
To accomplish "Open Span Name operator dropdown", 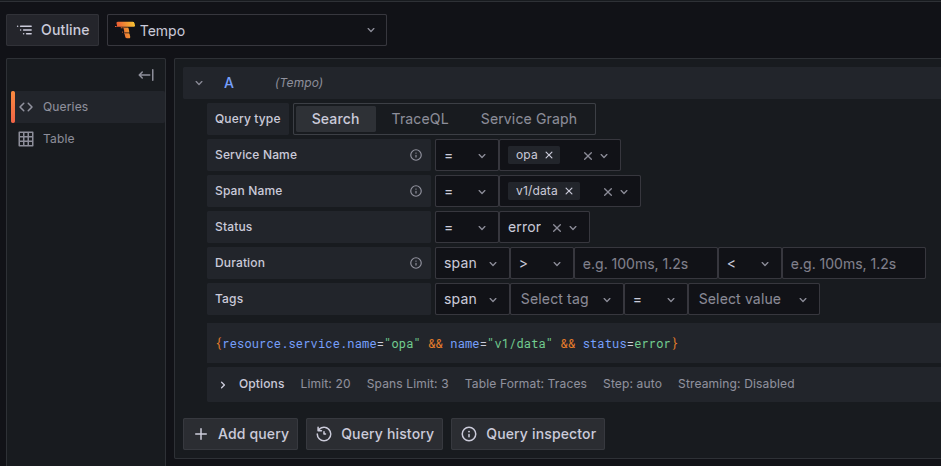I will 466,191.
